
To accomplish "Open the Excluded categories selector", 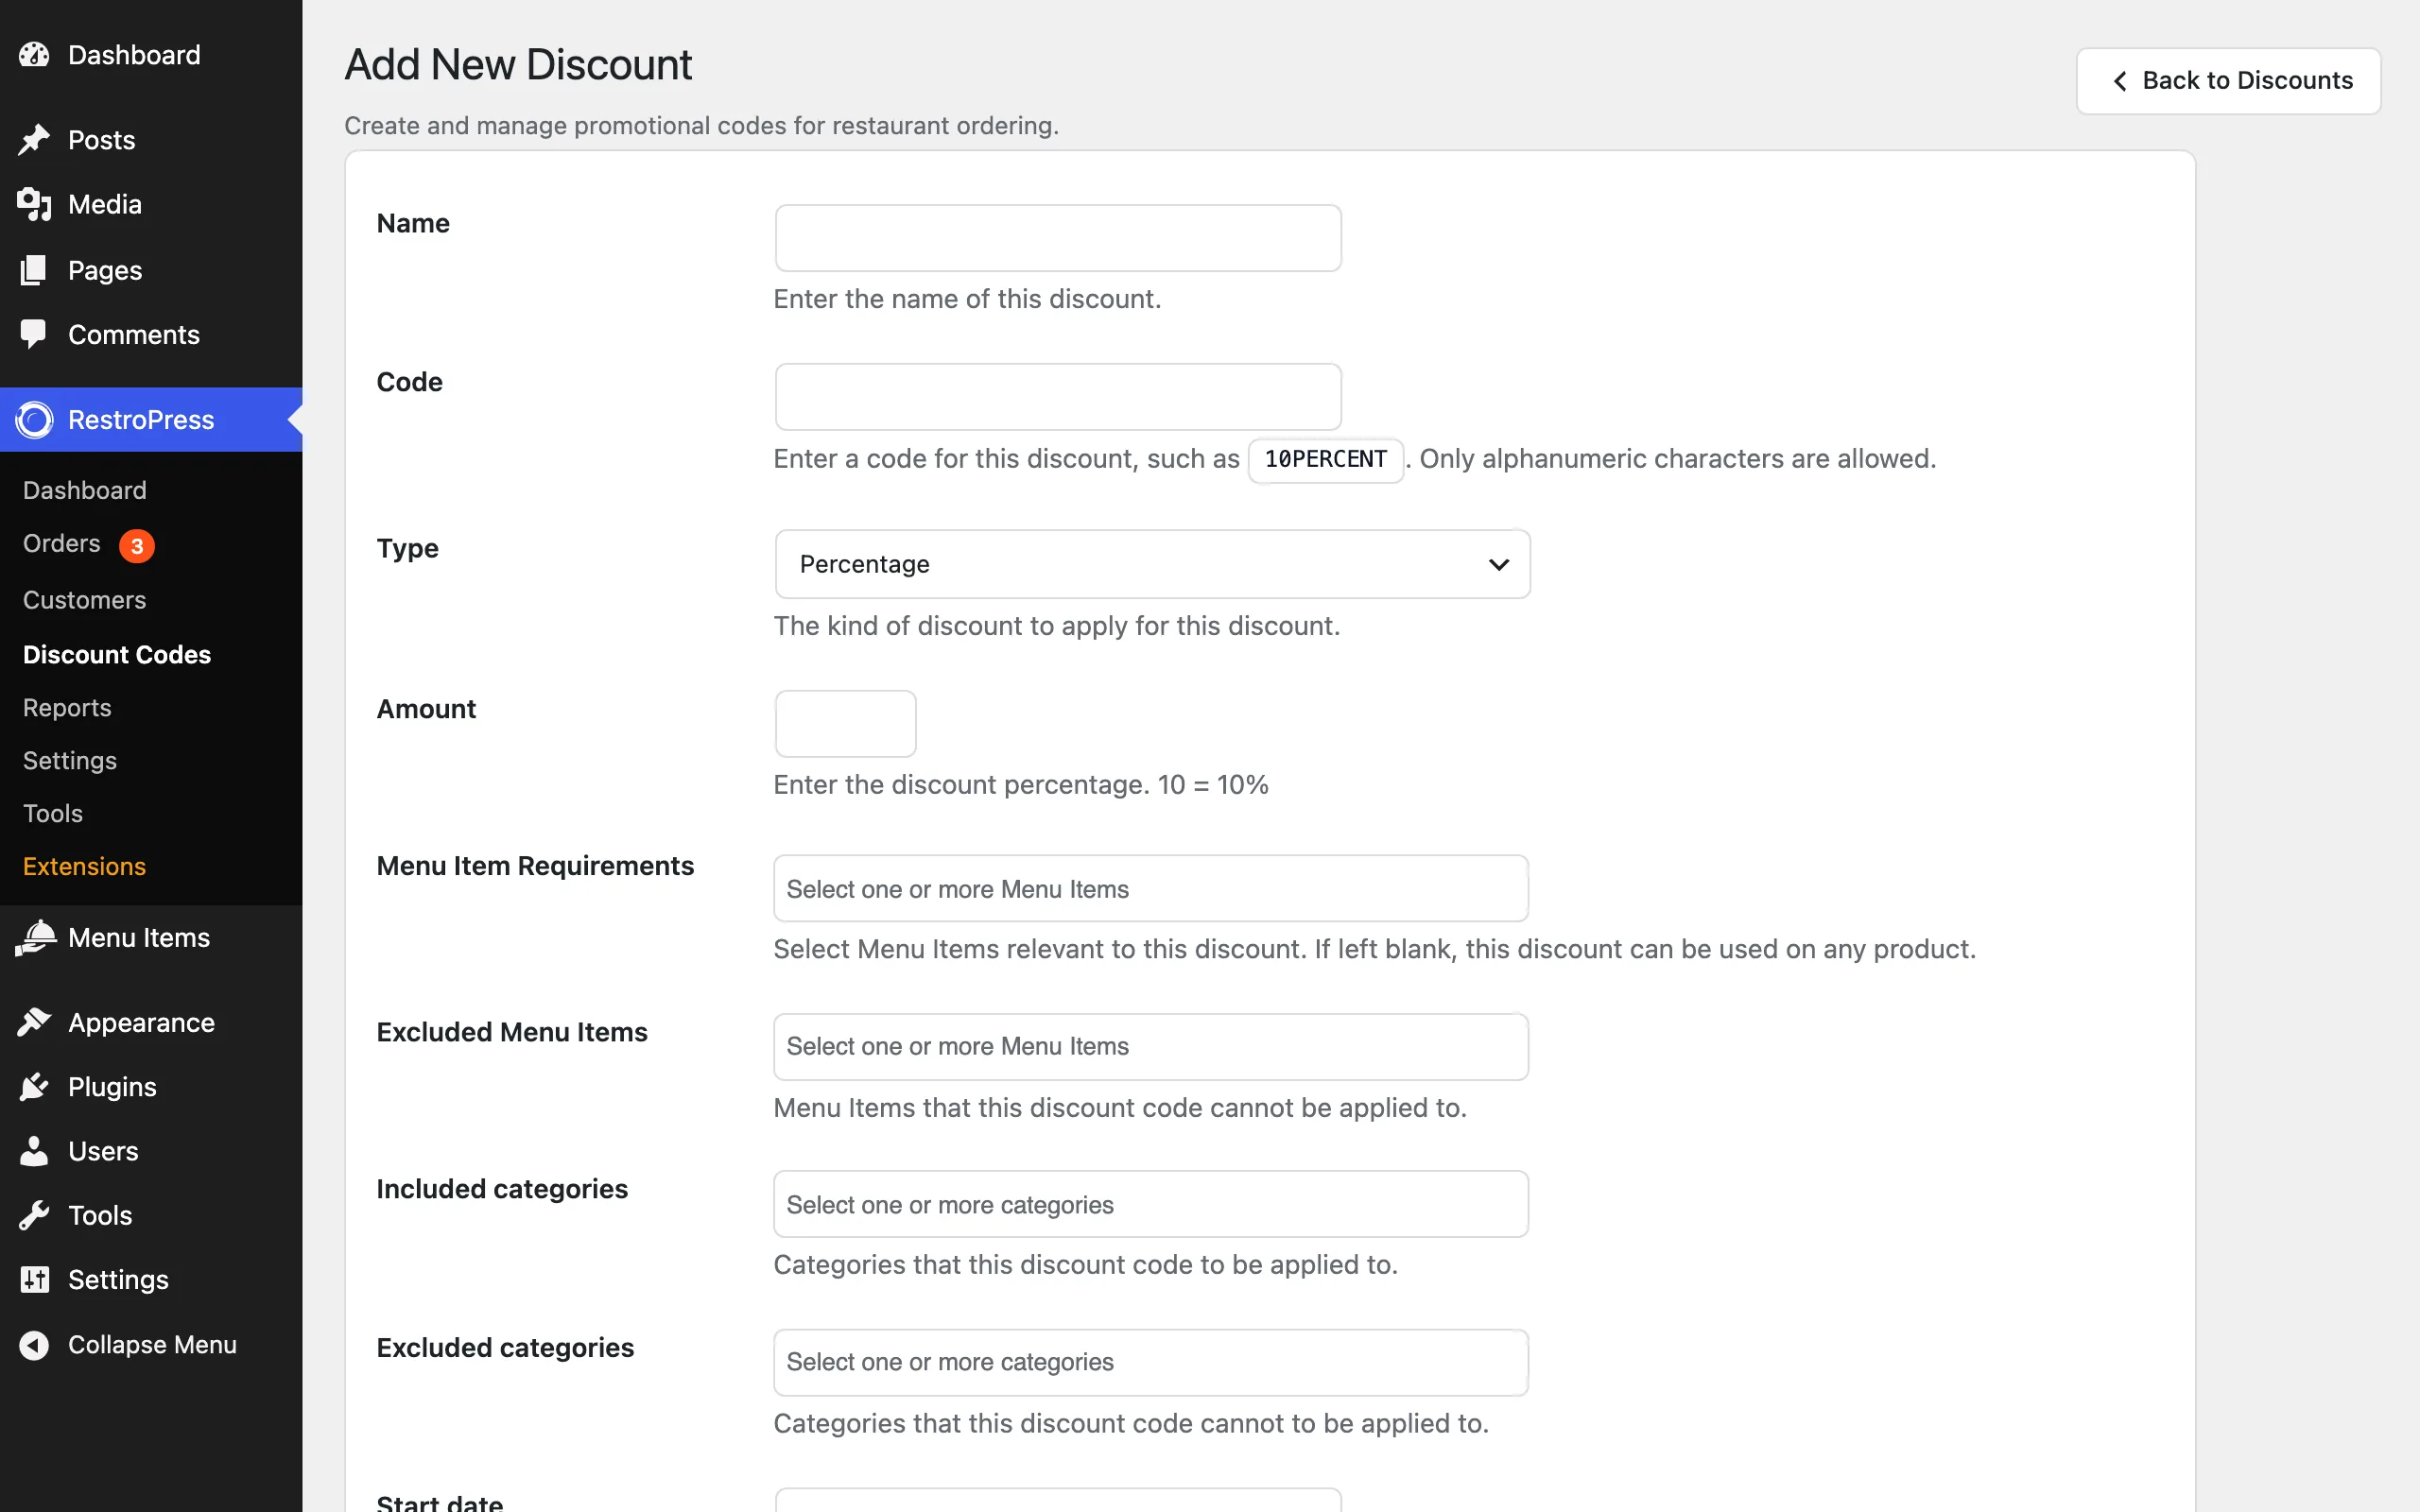I will coord(1151,1362).
